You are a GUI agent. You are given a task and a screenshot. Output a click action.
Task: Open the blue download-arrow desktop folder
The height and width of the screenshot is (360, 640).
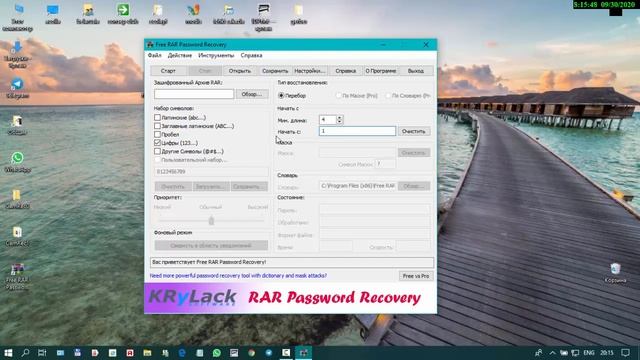click(17, 54)
